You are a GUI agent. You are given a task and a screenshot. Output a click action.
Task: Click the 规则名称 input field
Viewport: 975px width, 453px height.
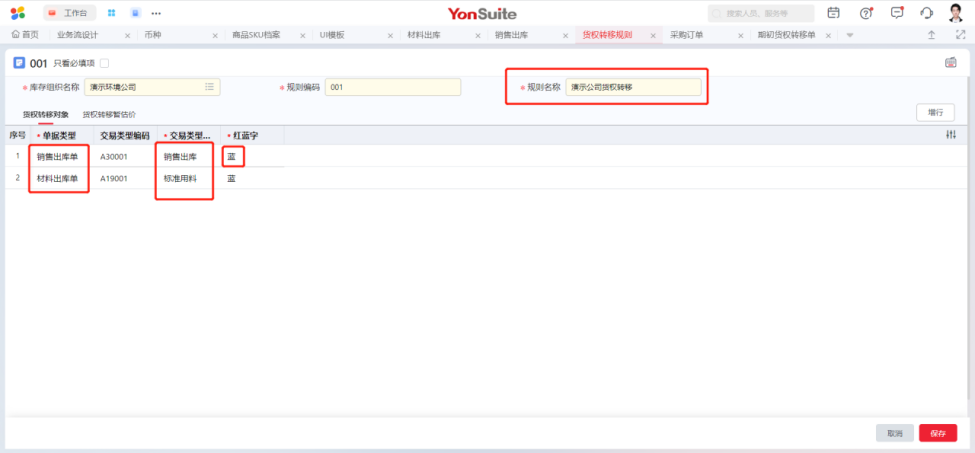coord(633,87)
